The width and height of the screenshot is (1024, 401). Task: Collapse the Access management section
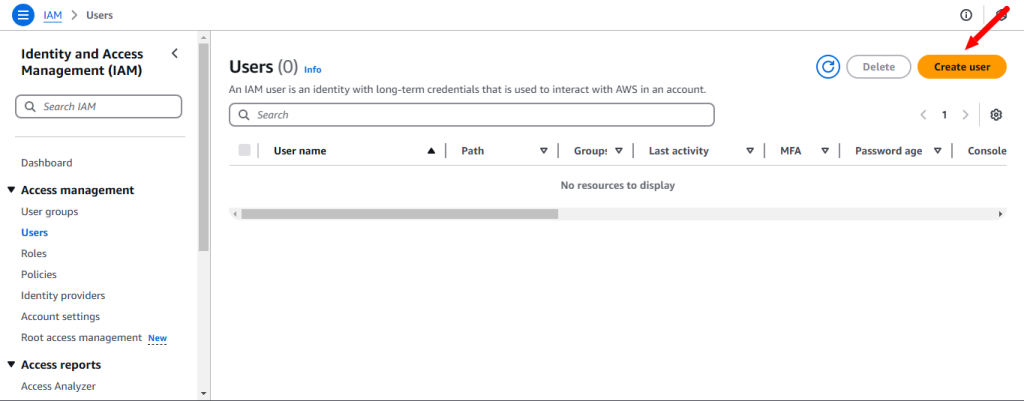pos(11,190)
